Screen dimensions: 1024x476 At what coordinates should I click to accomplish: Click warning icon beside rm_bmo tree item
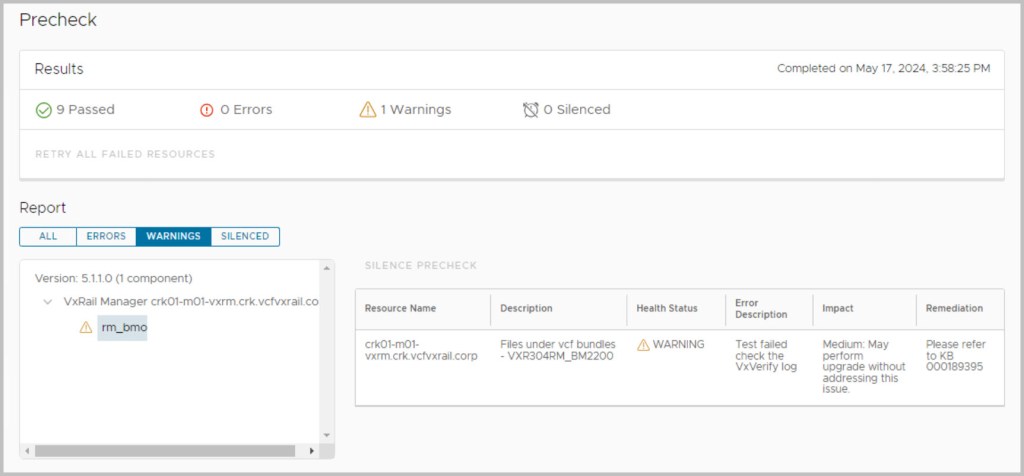click(x=86, y=327)
